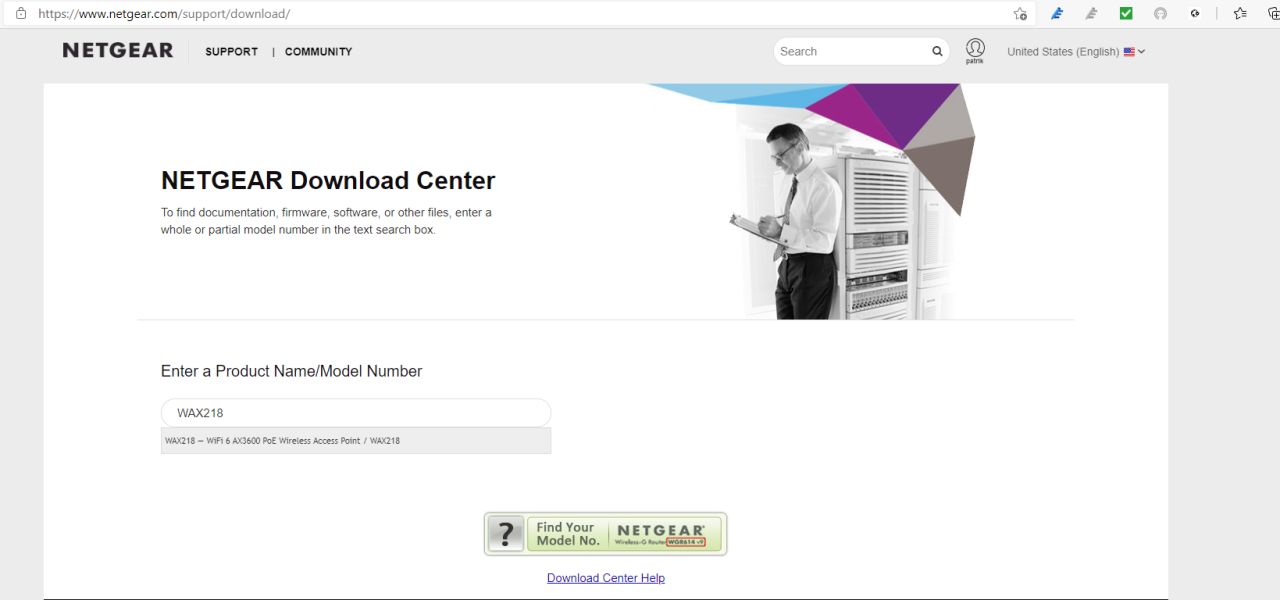
Task: Click the Find Your Model No. banner
Action: [605, 534]
